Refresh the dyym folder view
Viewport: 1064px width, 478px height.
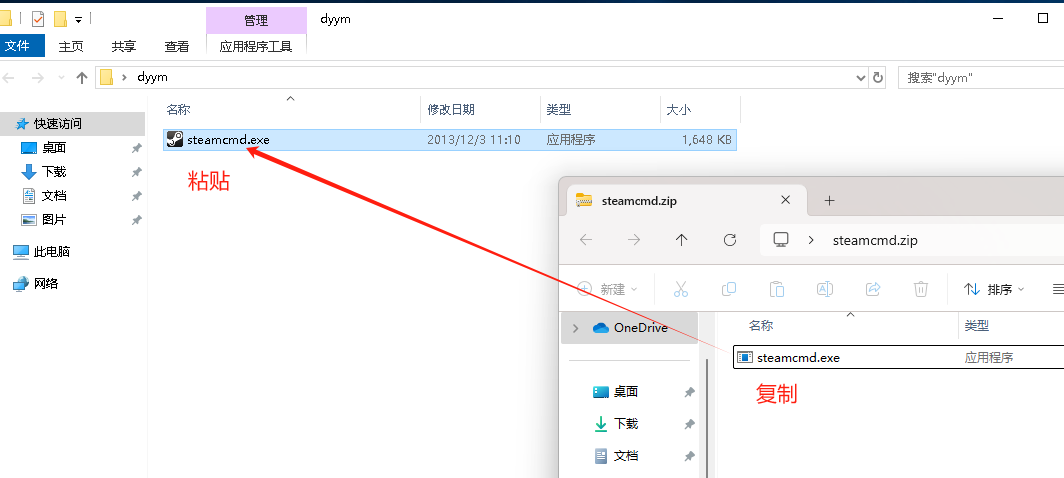click(878, 77)
